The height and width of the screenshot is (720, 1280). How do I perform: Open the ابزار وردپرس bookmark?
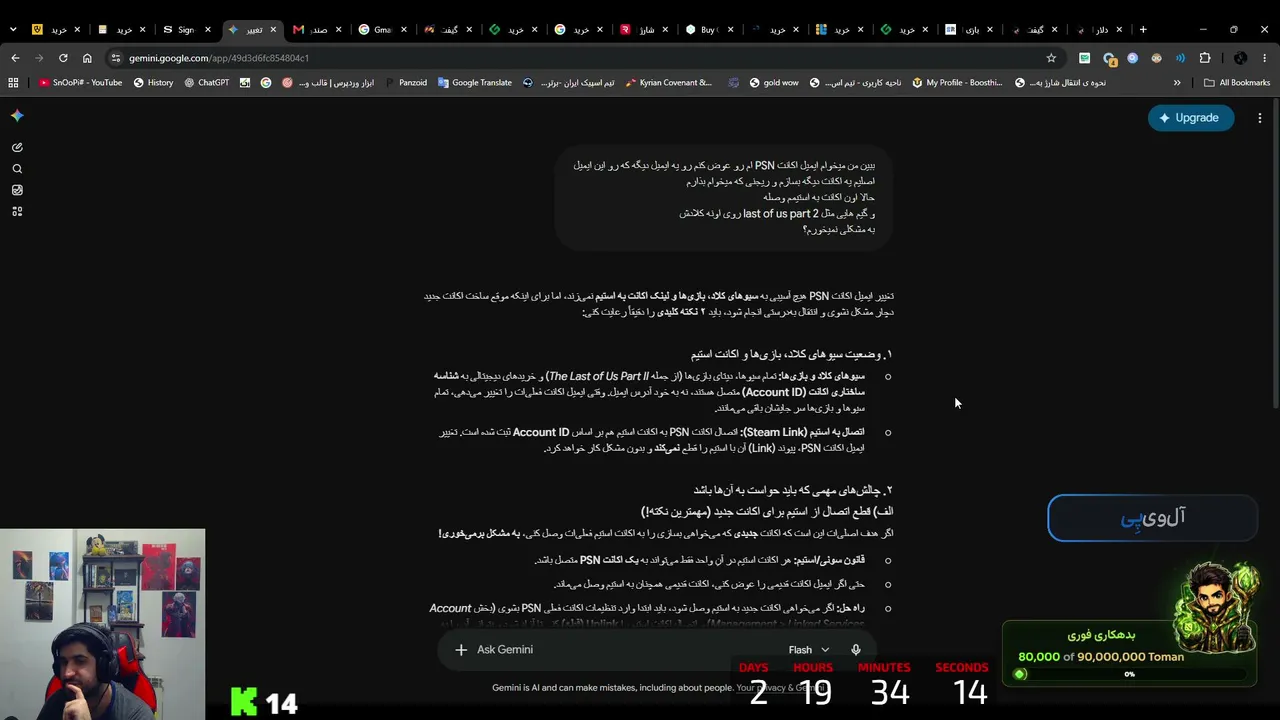click(328, 83)
